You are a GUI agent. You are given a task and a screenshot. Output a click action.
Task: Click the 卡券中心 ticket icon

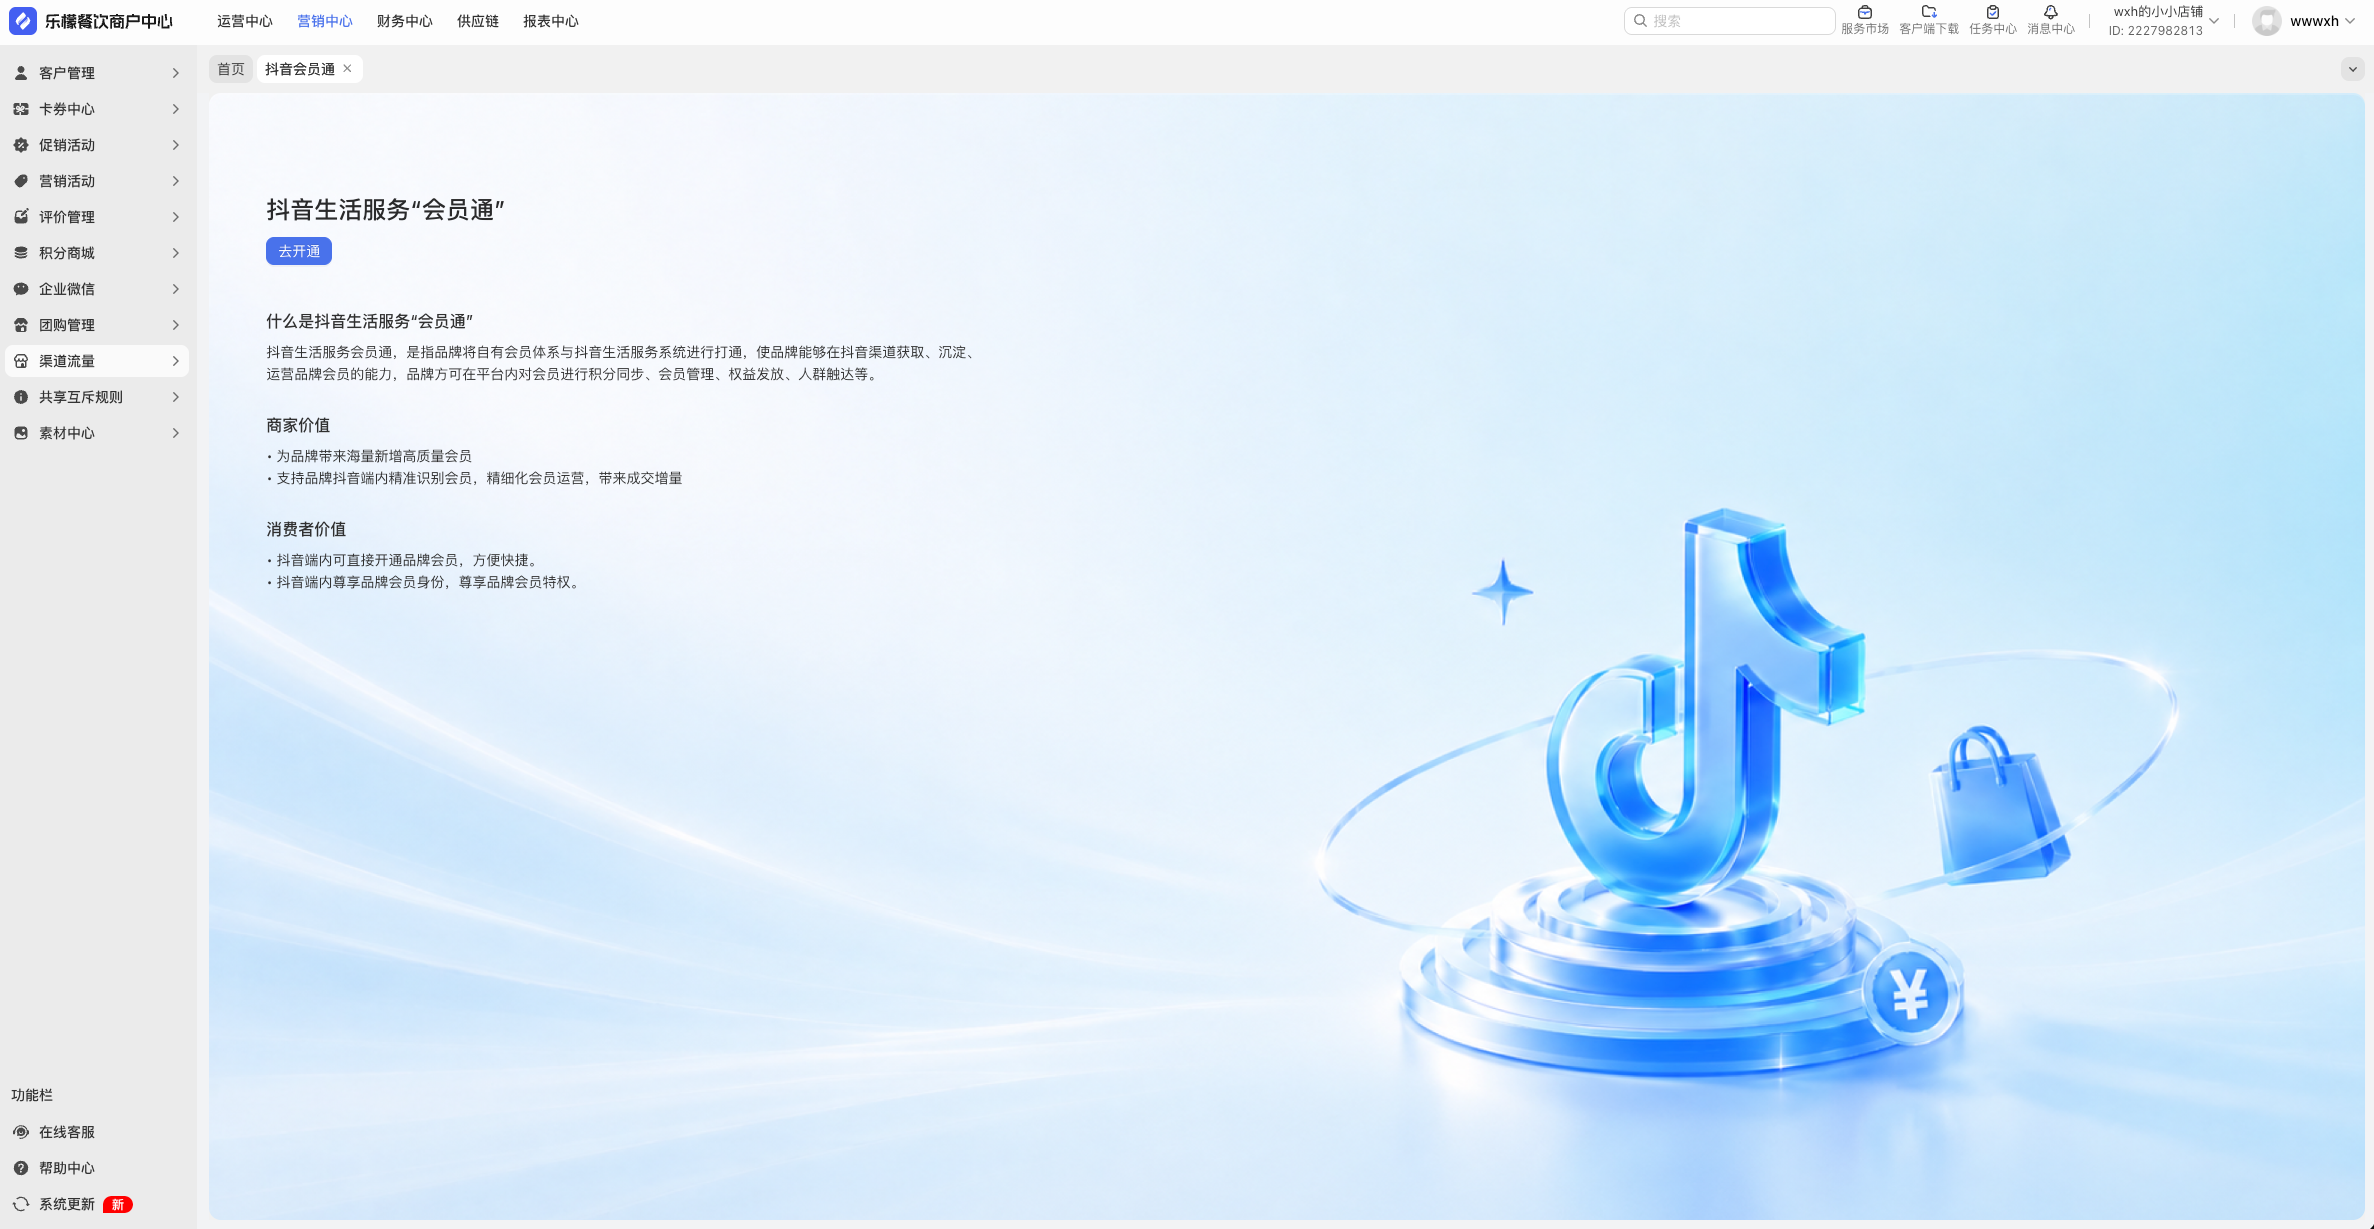coord(21,109)
